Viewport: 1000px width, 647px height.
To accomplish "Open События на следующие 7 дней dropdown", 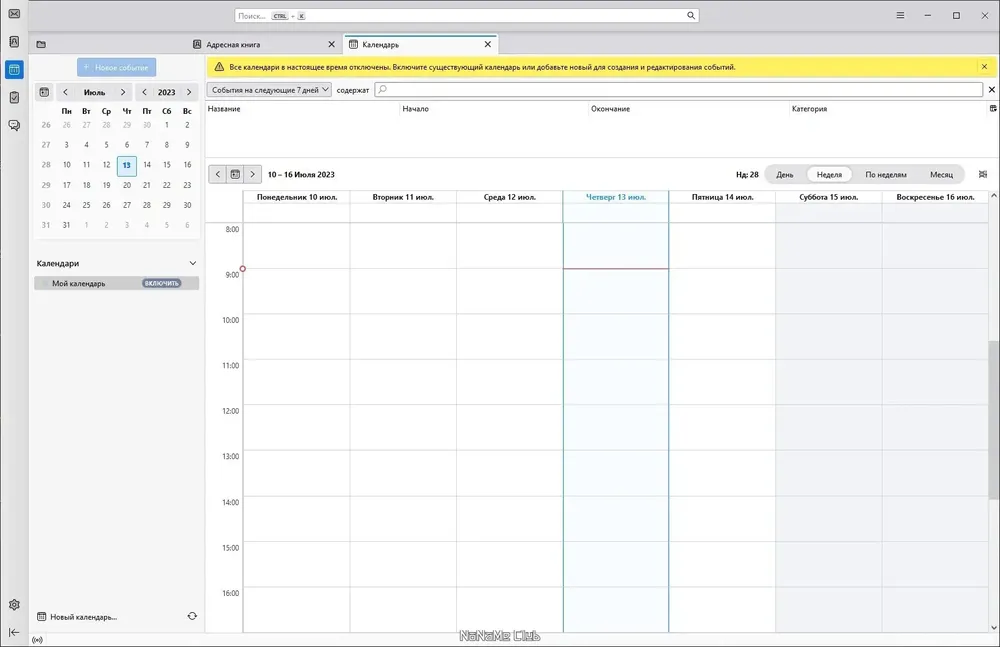I will pos(269,90).
